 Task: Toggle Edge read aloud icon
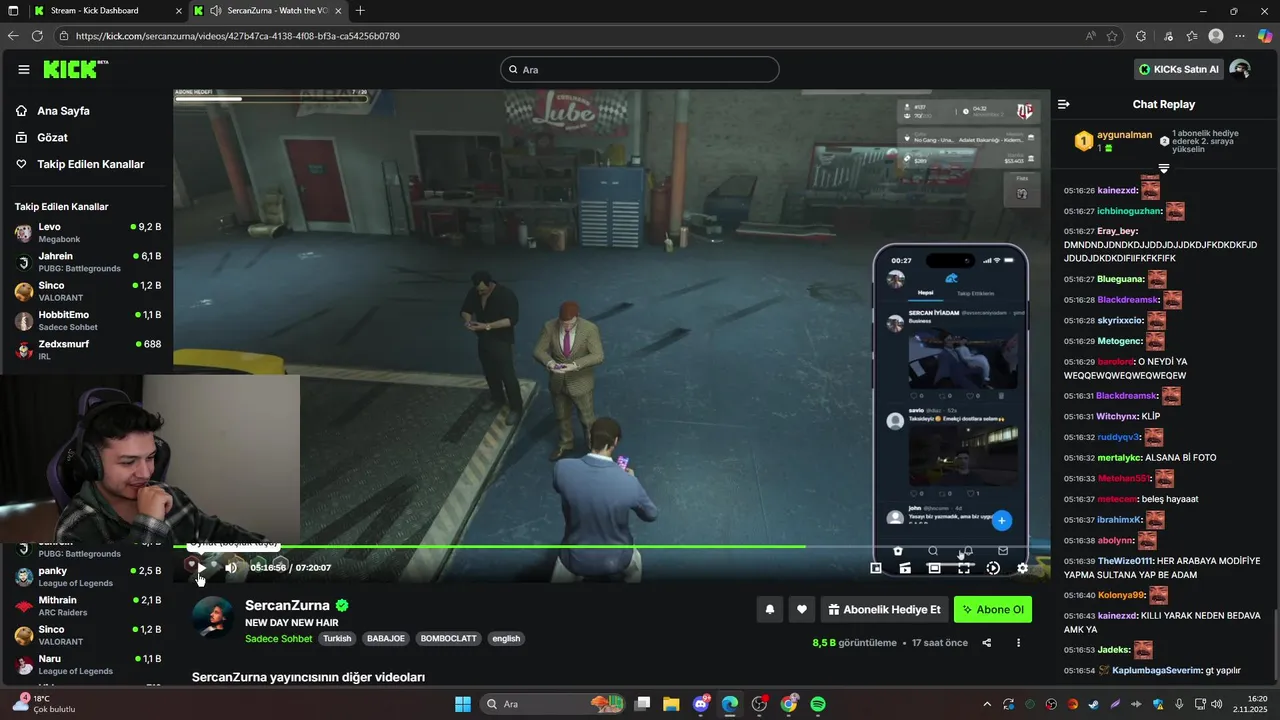1090,36
